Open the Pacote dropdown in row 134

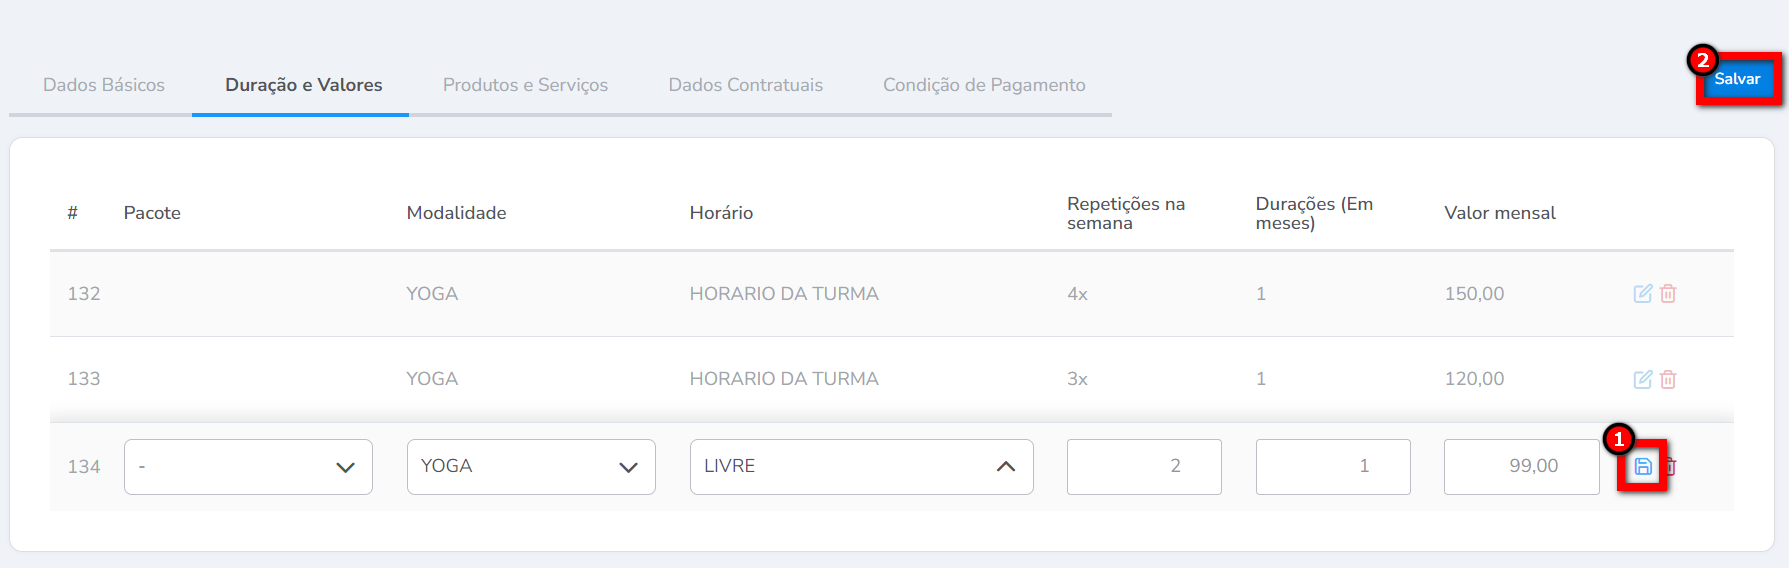pos(248,467)
